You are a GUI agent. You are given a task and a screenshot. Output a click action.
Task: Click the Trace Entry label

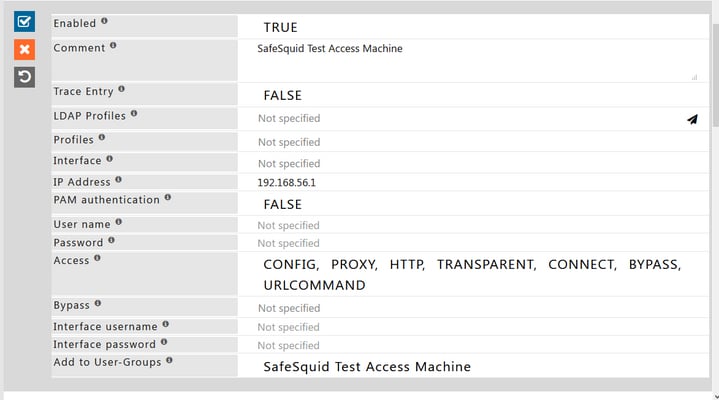(83, 91)
